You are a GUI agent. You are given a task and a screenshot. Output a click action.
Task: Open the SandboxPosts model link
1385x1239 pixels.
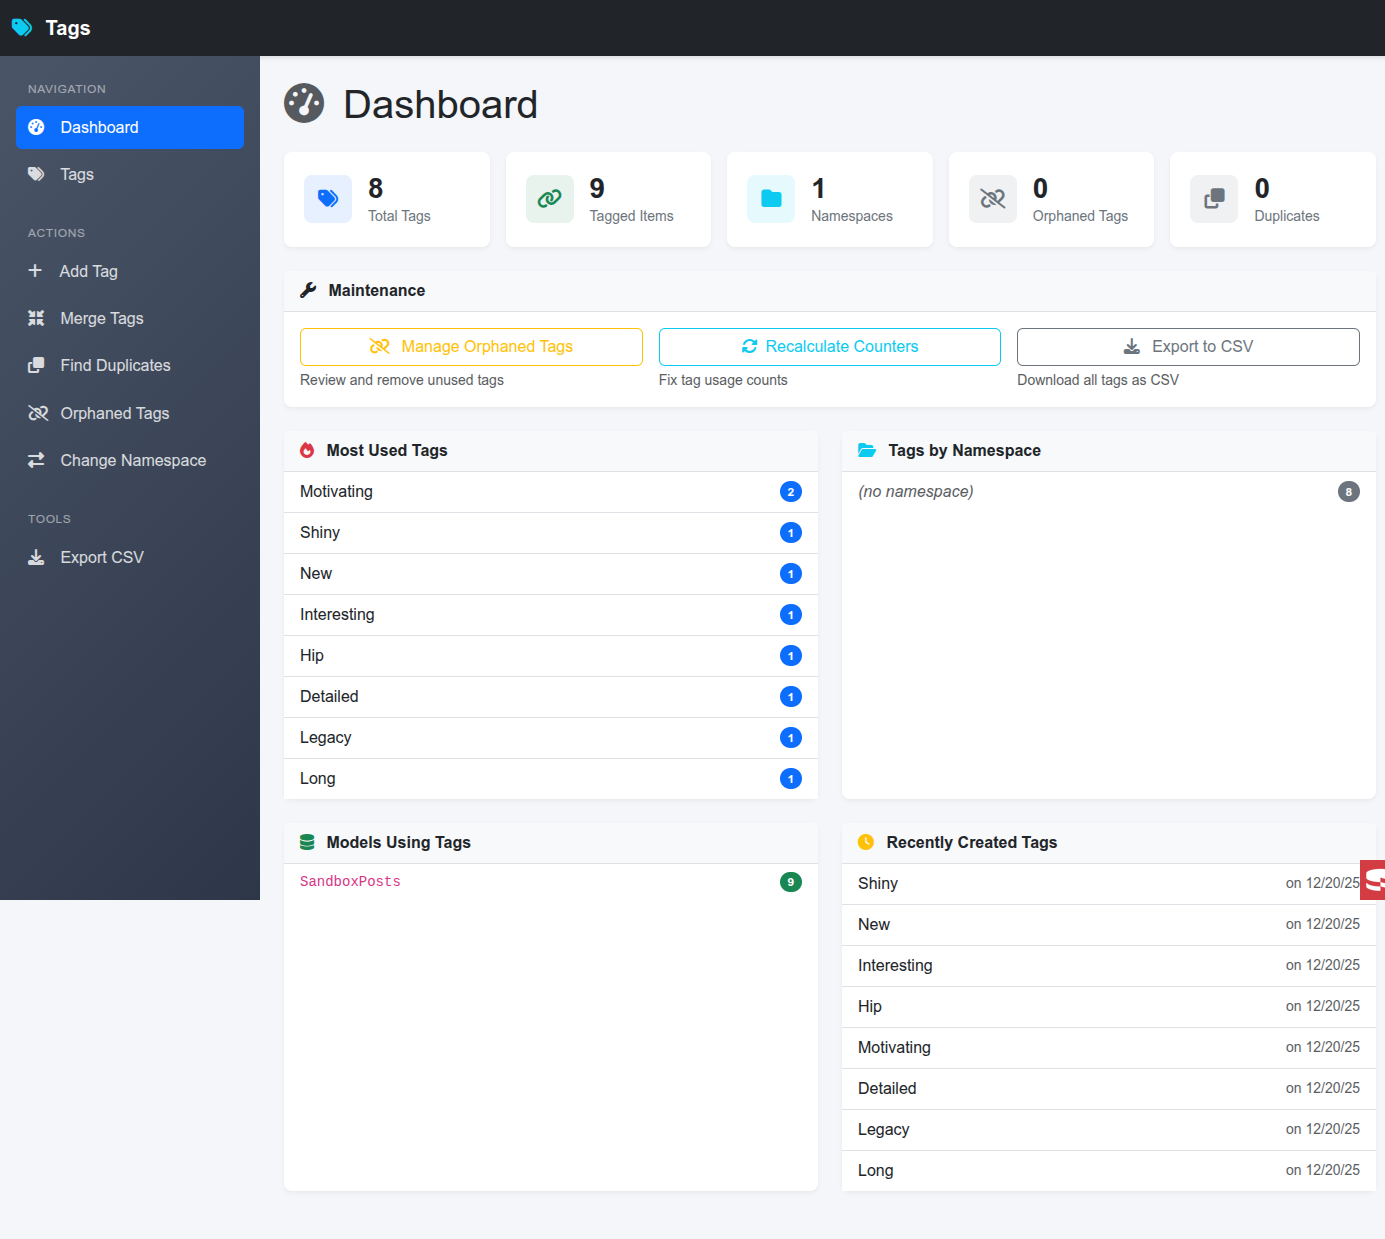pos(350,881)
